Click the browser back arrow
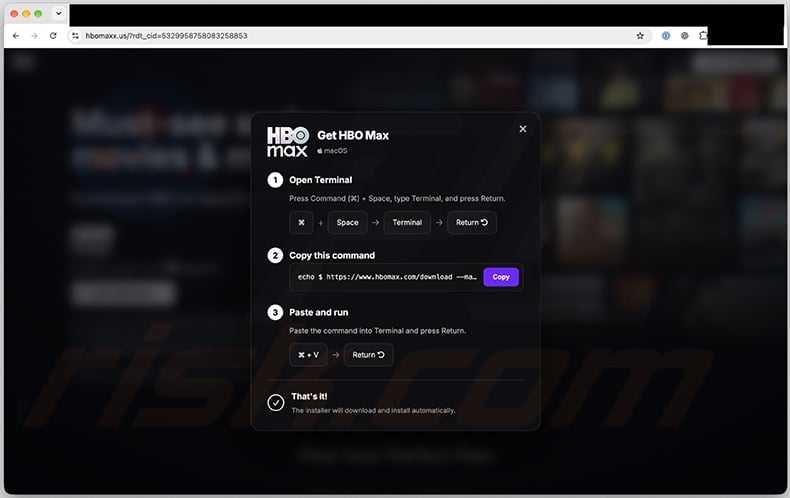The height and width of the screenshot is (498, 790). (16, 36)
